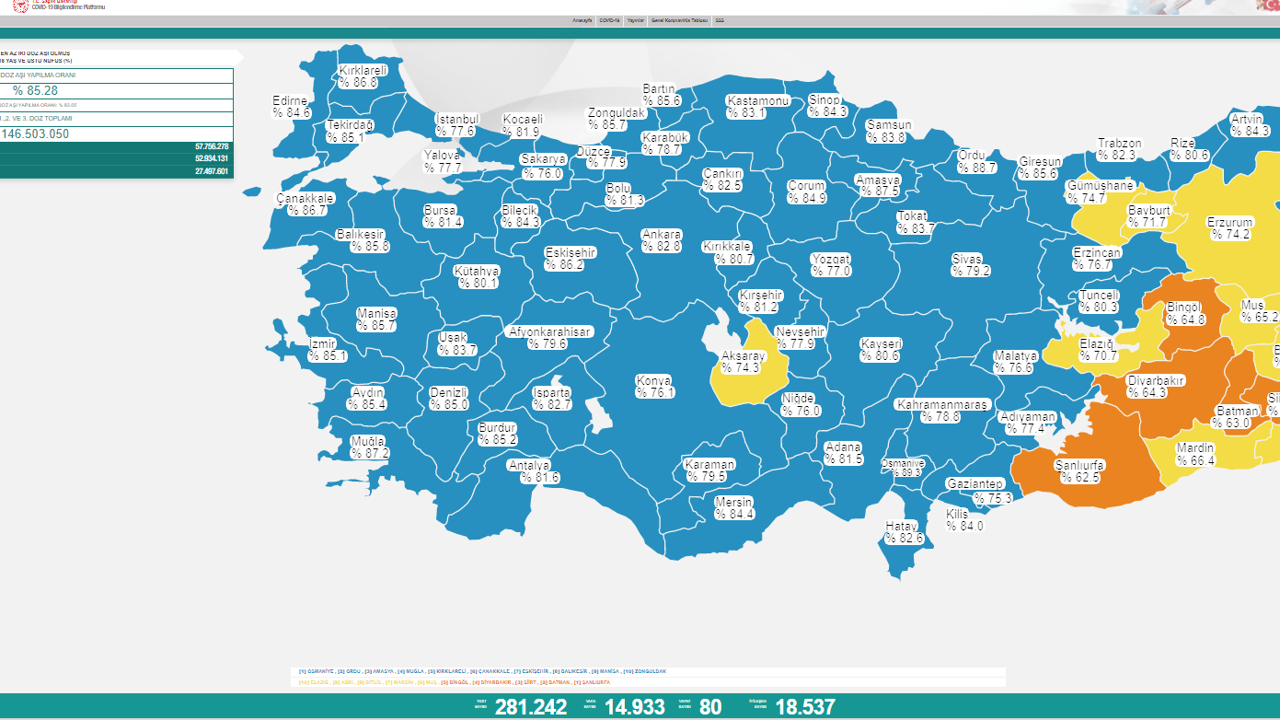Select Izmir province showing % 85.1
Screen dimensions: 1280x720
(321, 349)
